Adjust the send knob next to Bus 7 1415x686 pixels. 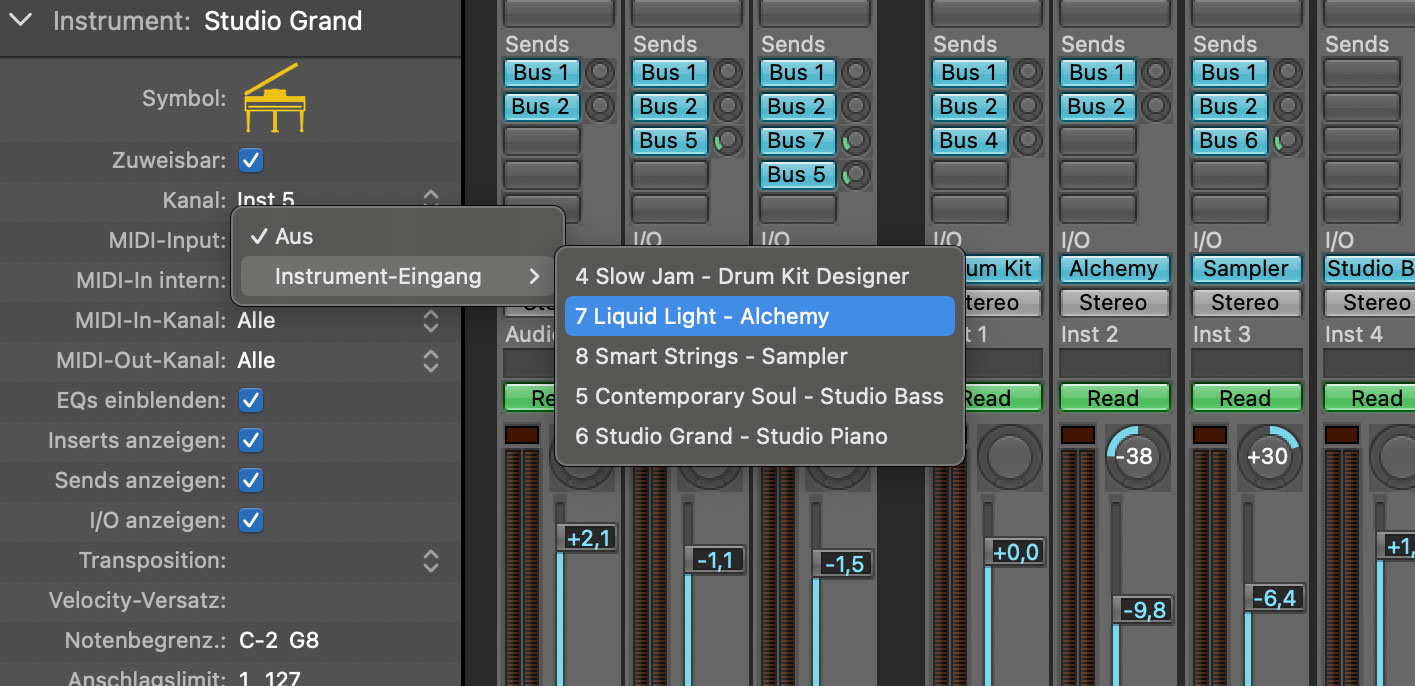click(856, 141)
